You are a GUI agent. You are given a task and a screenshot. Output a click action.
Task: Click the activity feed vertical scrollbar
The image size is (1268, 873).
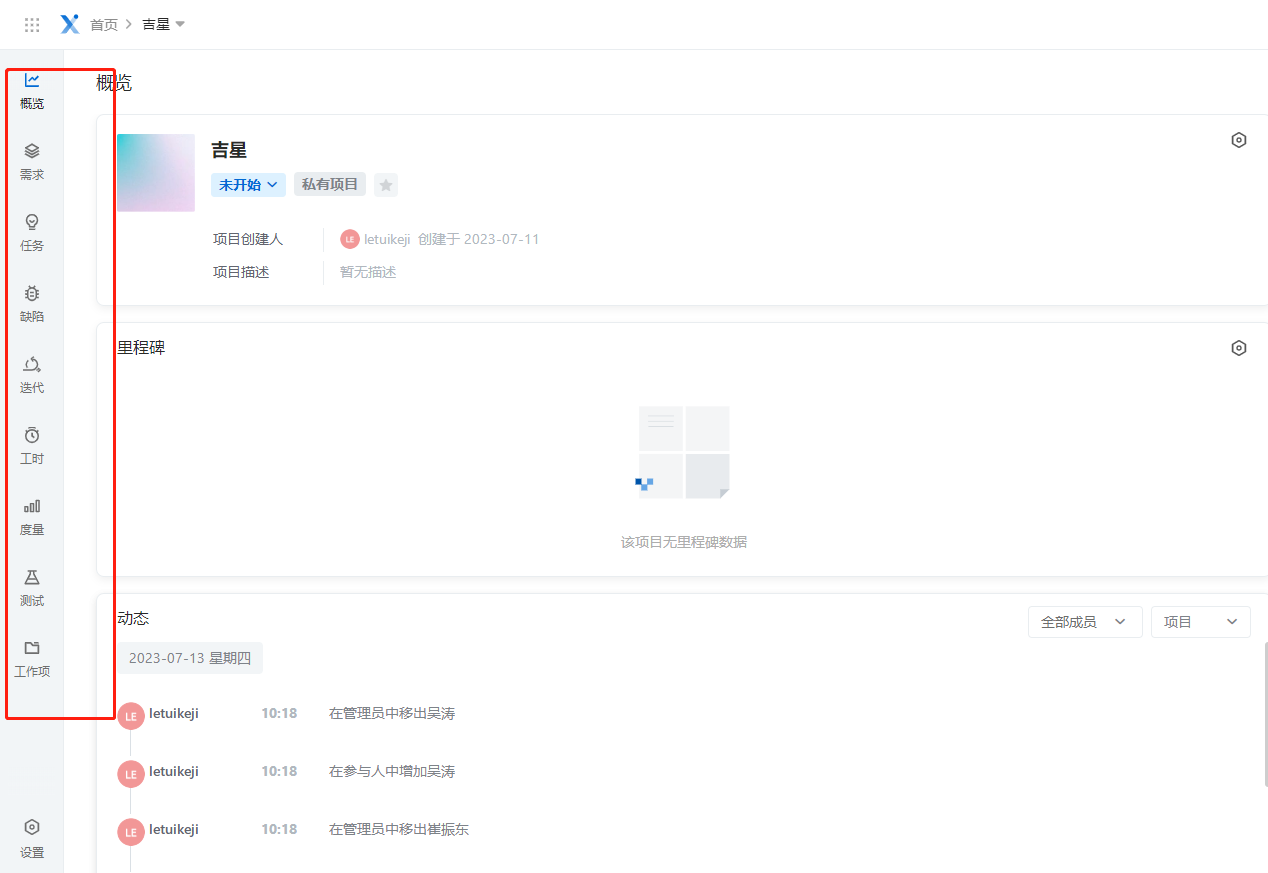(1264, 714)
